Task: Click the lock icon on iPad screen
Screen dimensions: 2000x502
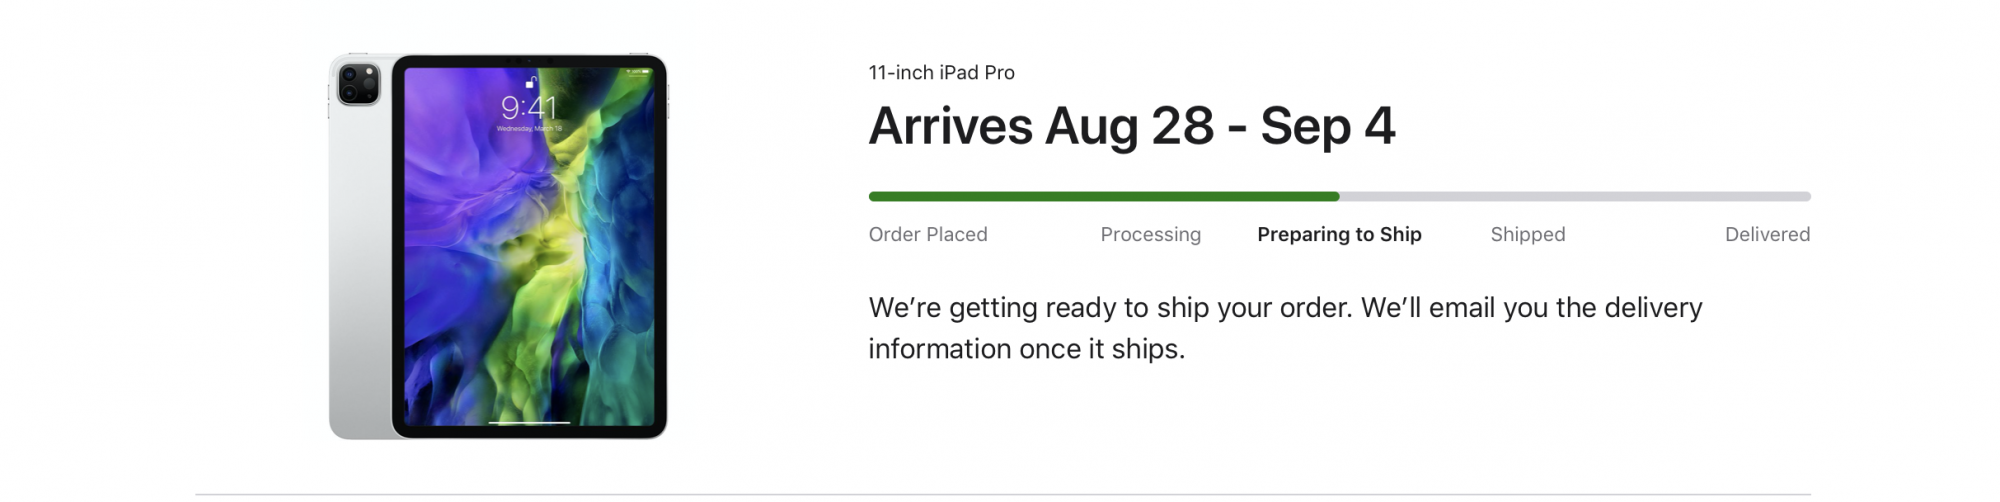Action: point(531,82)
